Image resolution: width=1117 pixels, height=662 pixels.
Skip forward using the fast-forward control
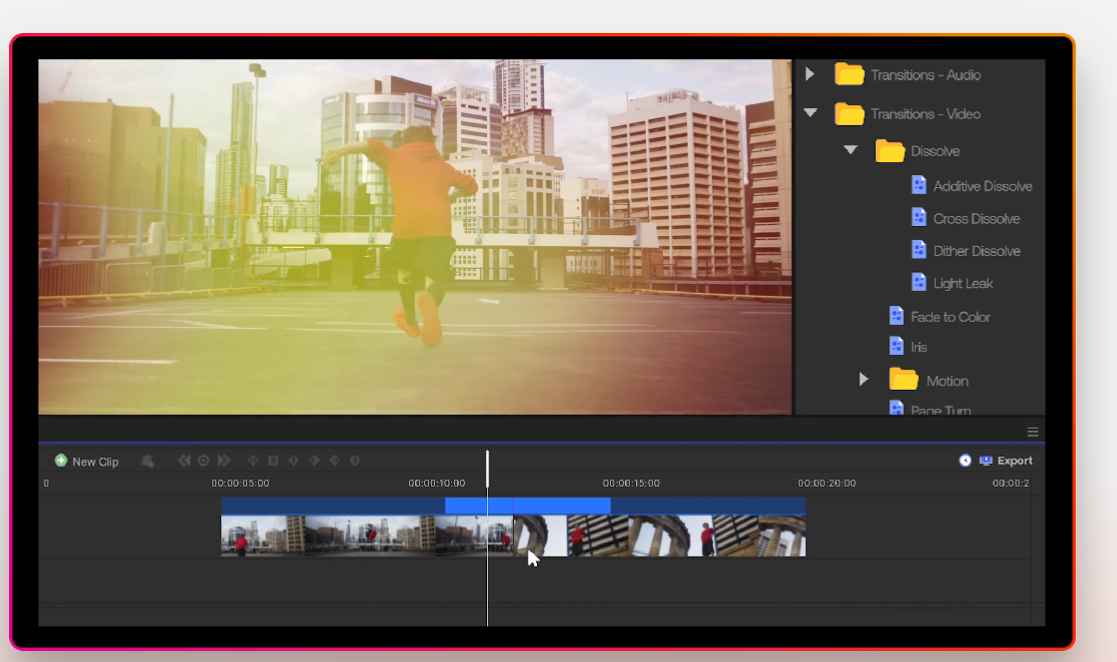coord(224,460)
